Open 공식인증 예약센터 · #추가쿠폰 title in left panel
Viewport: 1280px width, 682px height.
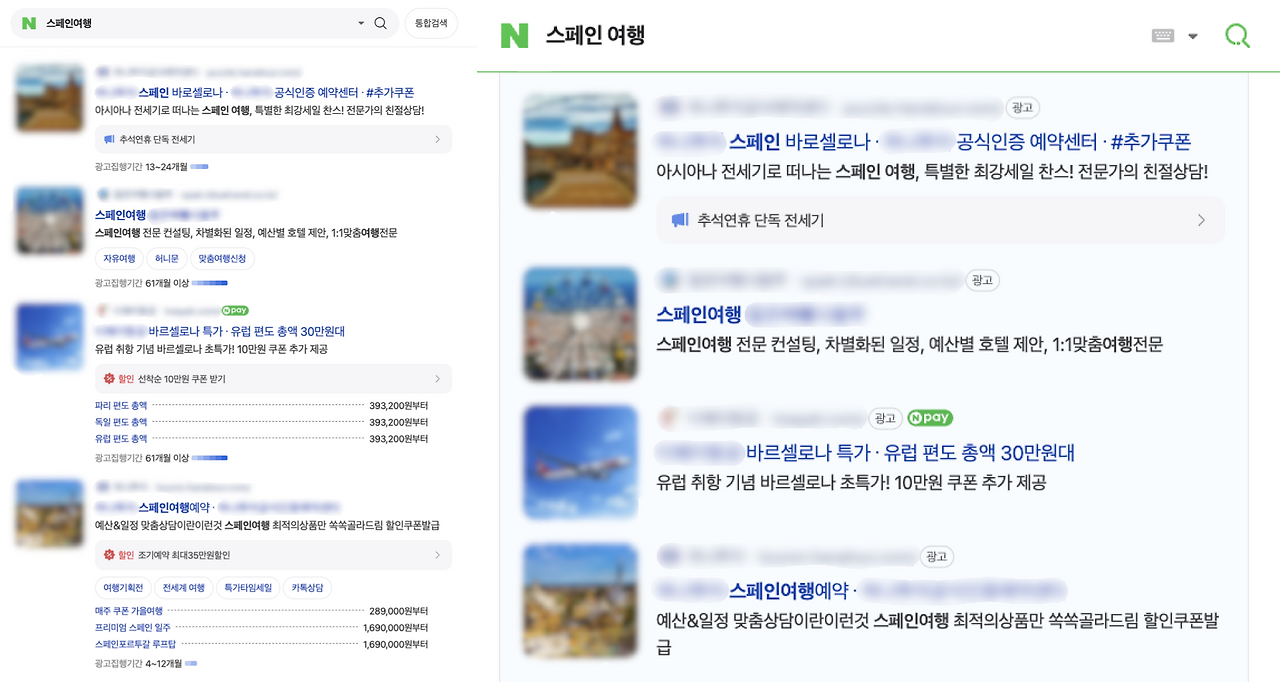(x=343, y=92)
